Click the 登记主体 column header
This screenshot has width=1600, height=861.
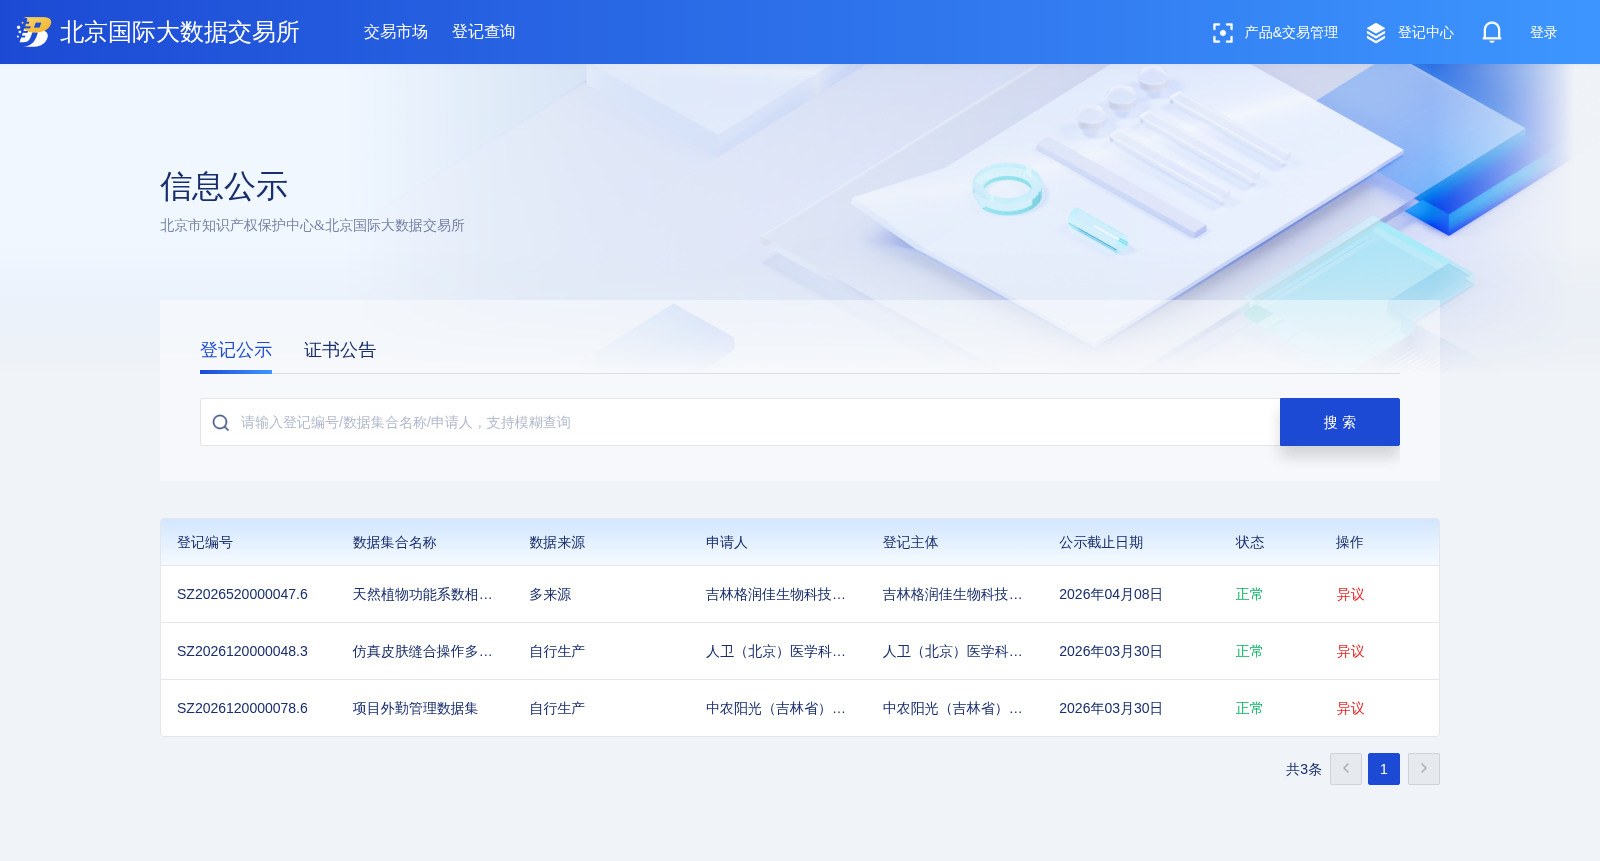coord(911,542)
